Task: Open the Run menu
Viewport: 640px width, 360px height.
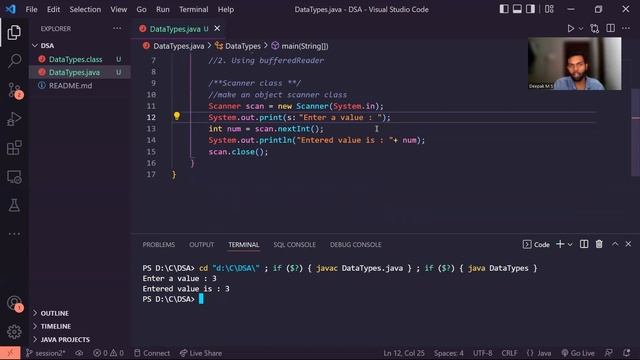Action: click(x=163, y=9)
